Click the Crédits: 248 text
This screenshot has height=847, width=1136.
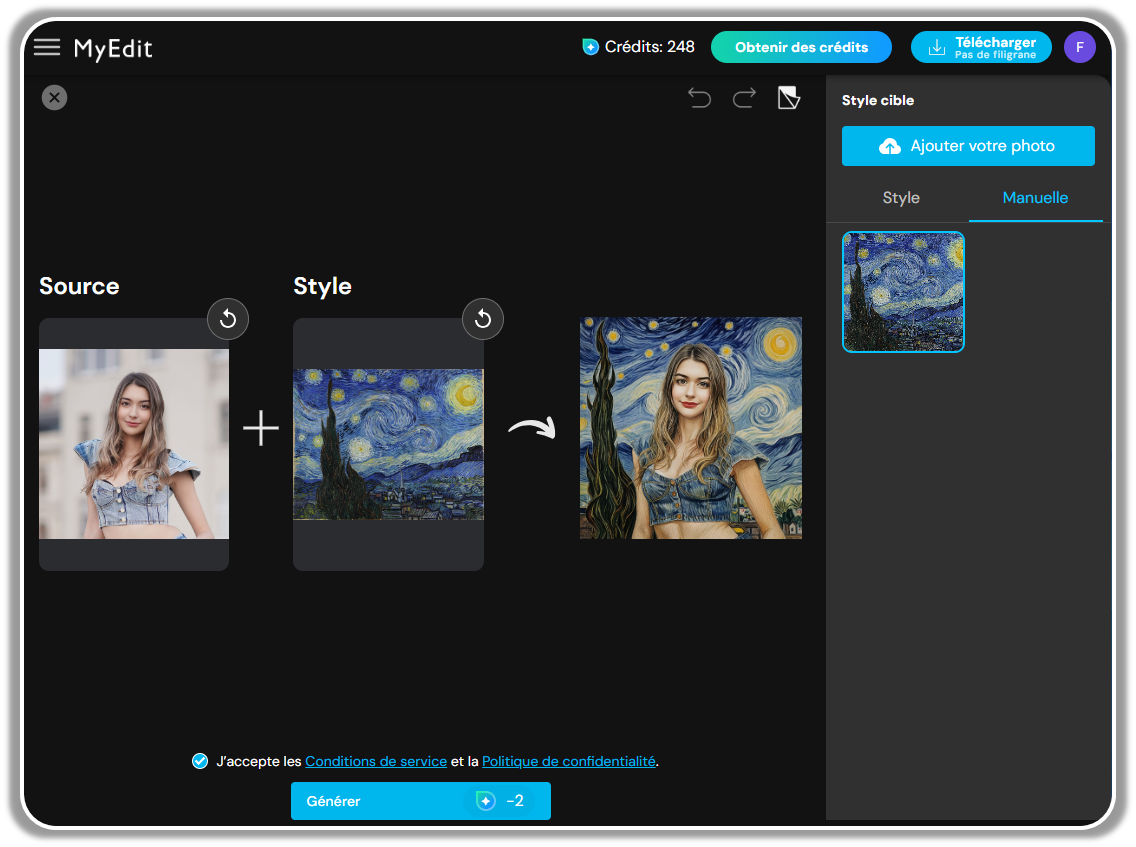(x=649, y=47)
